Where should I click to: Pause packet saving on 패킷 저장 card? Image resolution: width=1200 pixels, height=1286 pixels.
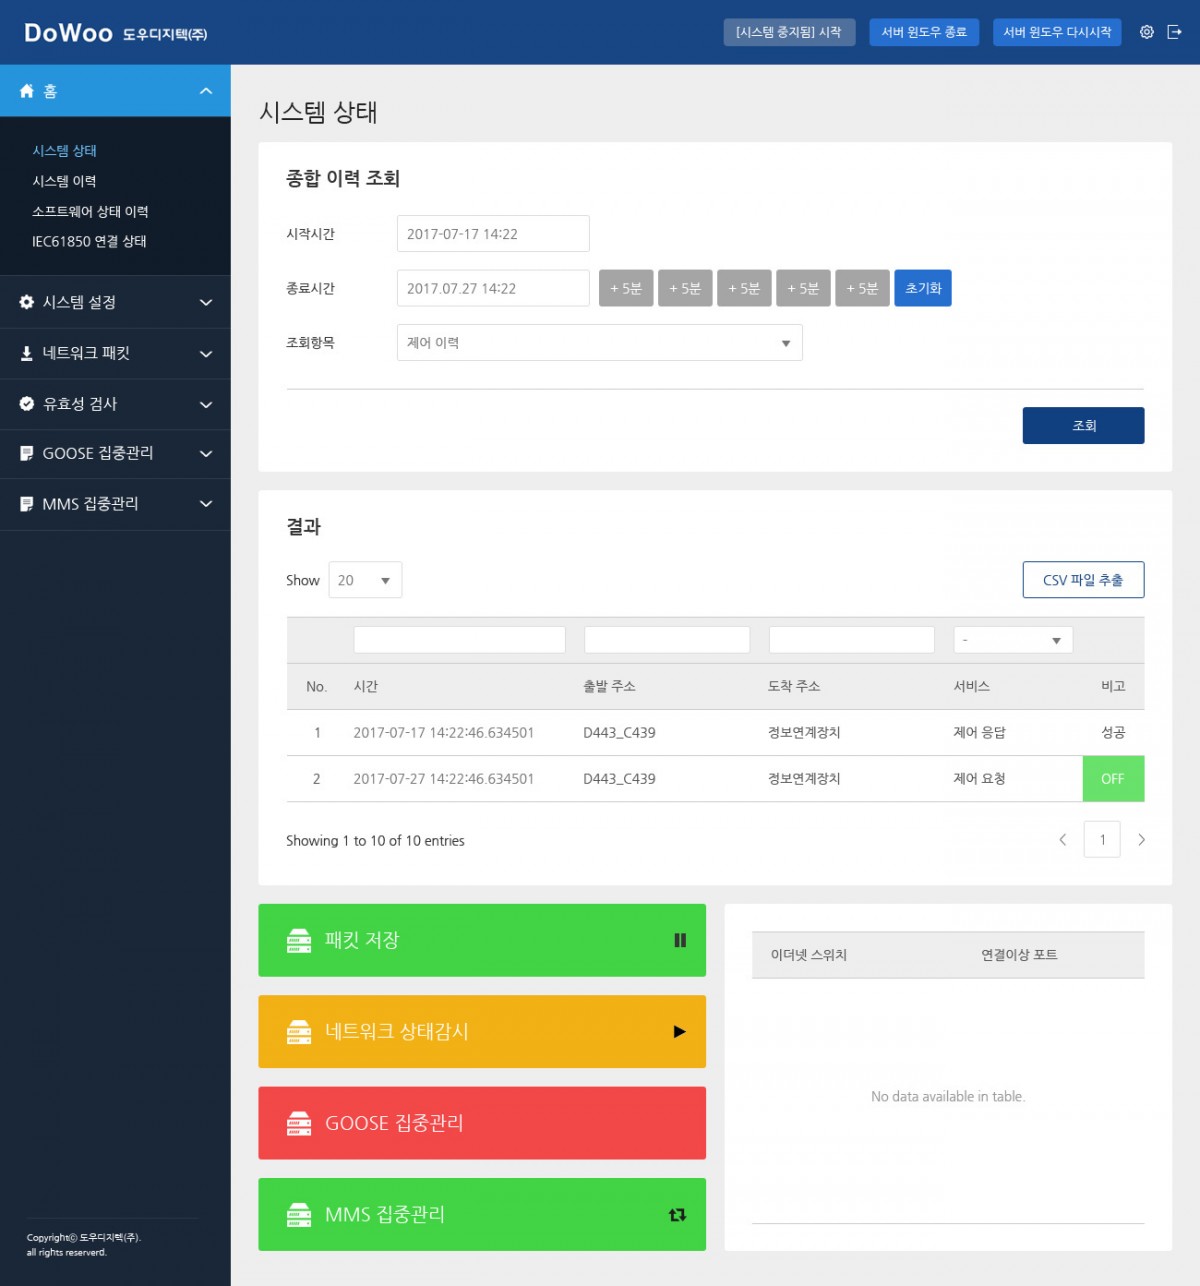[680, 940]
